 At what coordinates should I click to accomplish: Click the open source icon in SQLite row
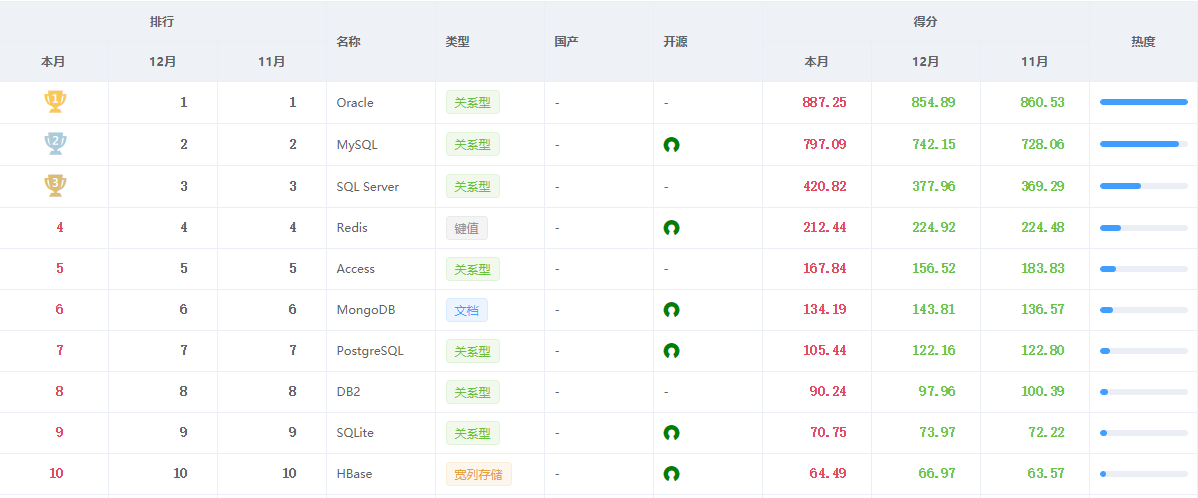click(x=672, y=433)
